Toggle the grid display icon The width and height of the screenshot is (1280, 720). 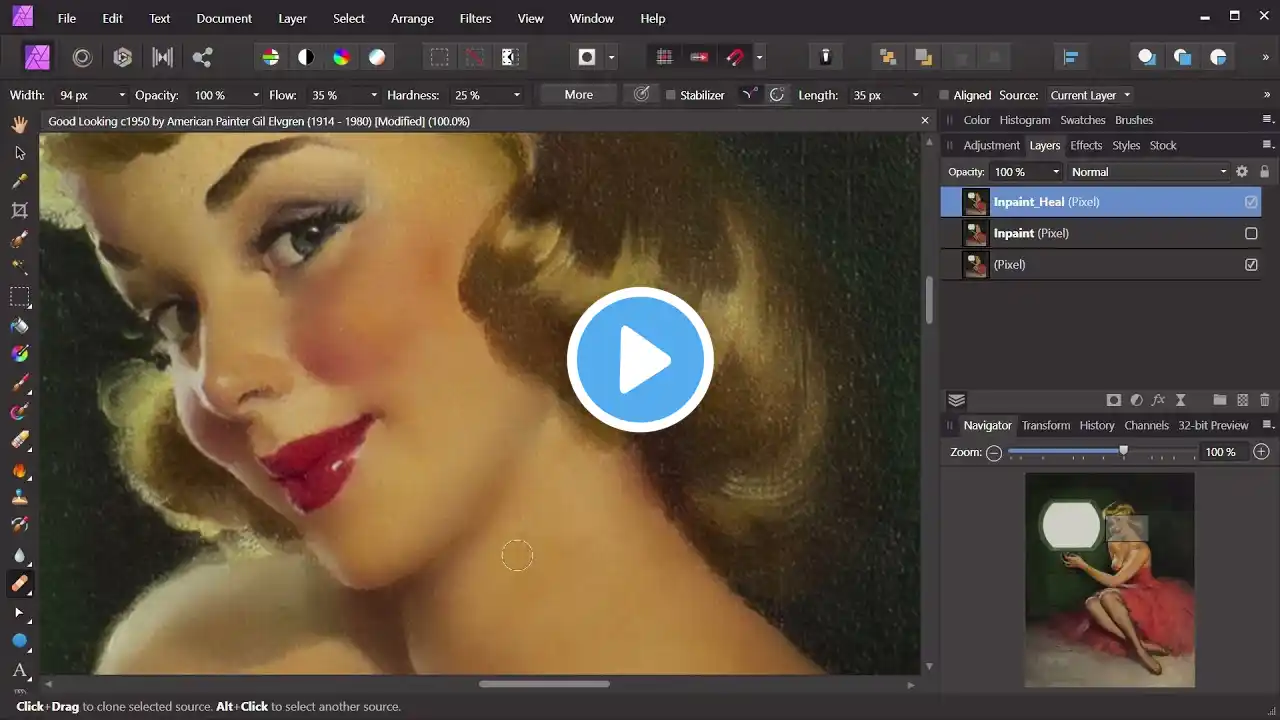664,57
